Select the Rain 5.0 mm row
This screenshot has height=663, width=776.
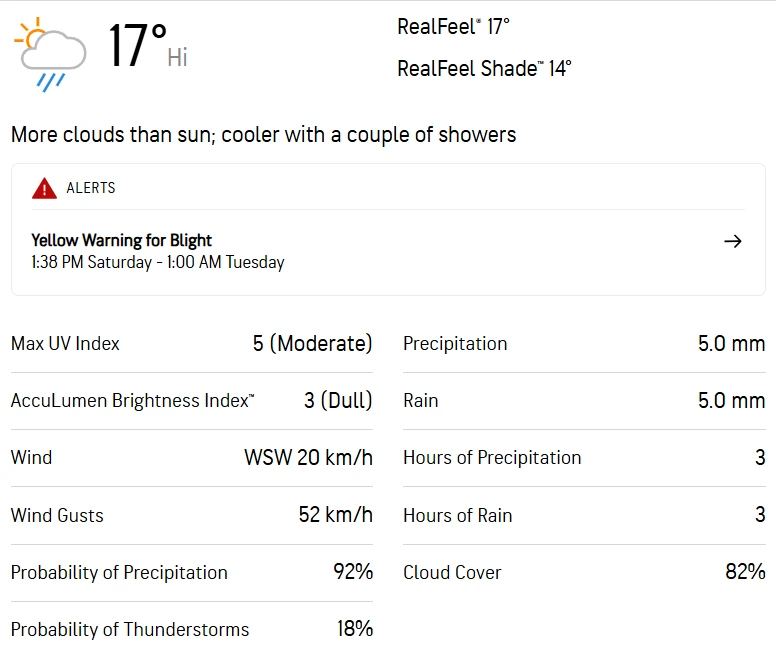[x=584, y=401]
